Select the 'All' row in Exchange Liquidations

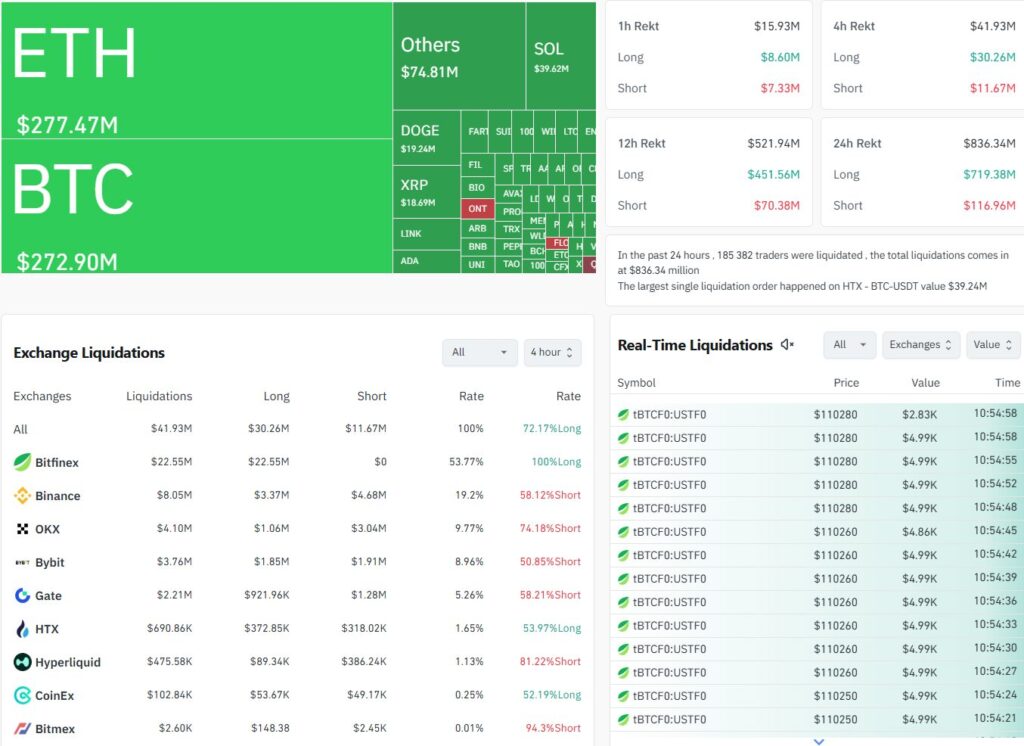pos(18,429)
